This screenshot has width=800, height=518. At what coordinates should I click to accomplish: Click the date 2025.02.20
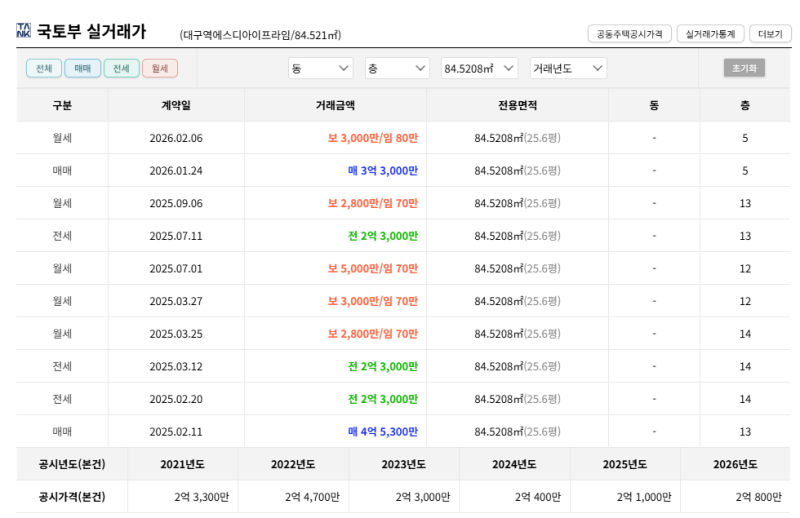coord(176,400)
